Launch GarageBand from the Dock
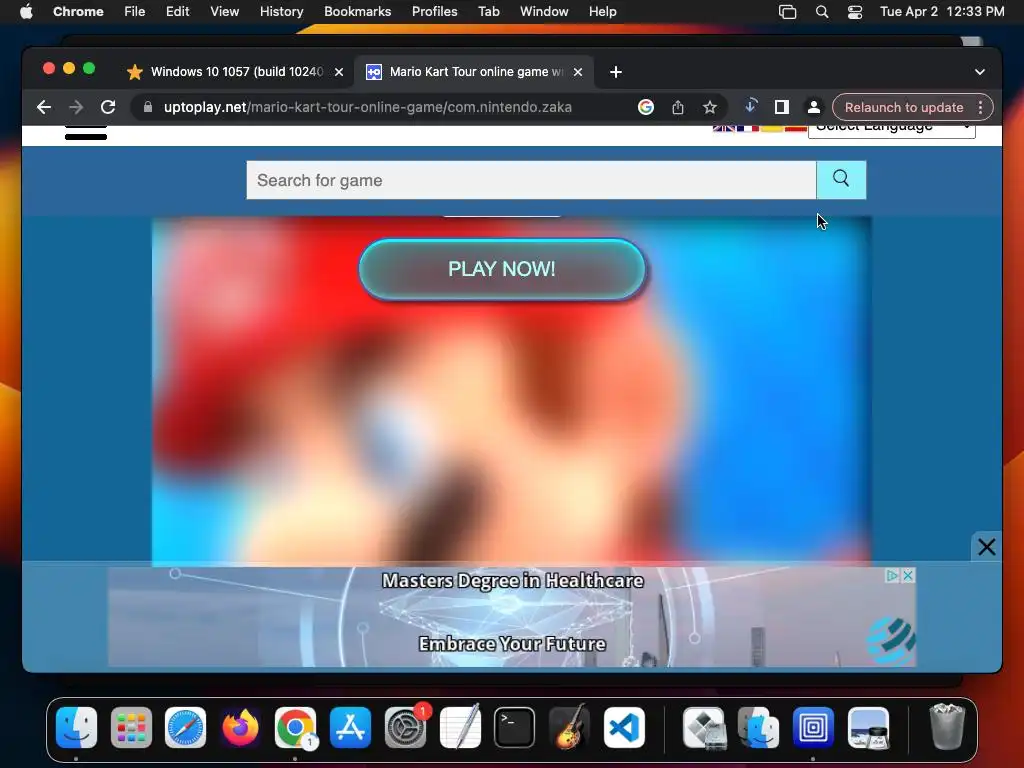Viewport: 1024px width, 768px height. pyautogui.click(x=569, y=728)
